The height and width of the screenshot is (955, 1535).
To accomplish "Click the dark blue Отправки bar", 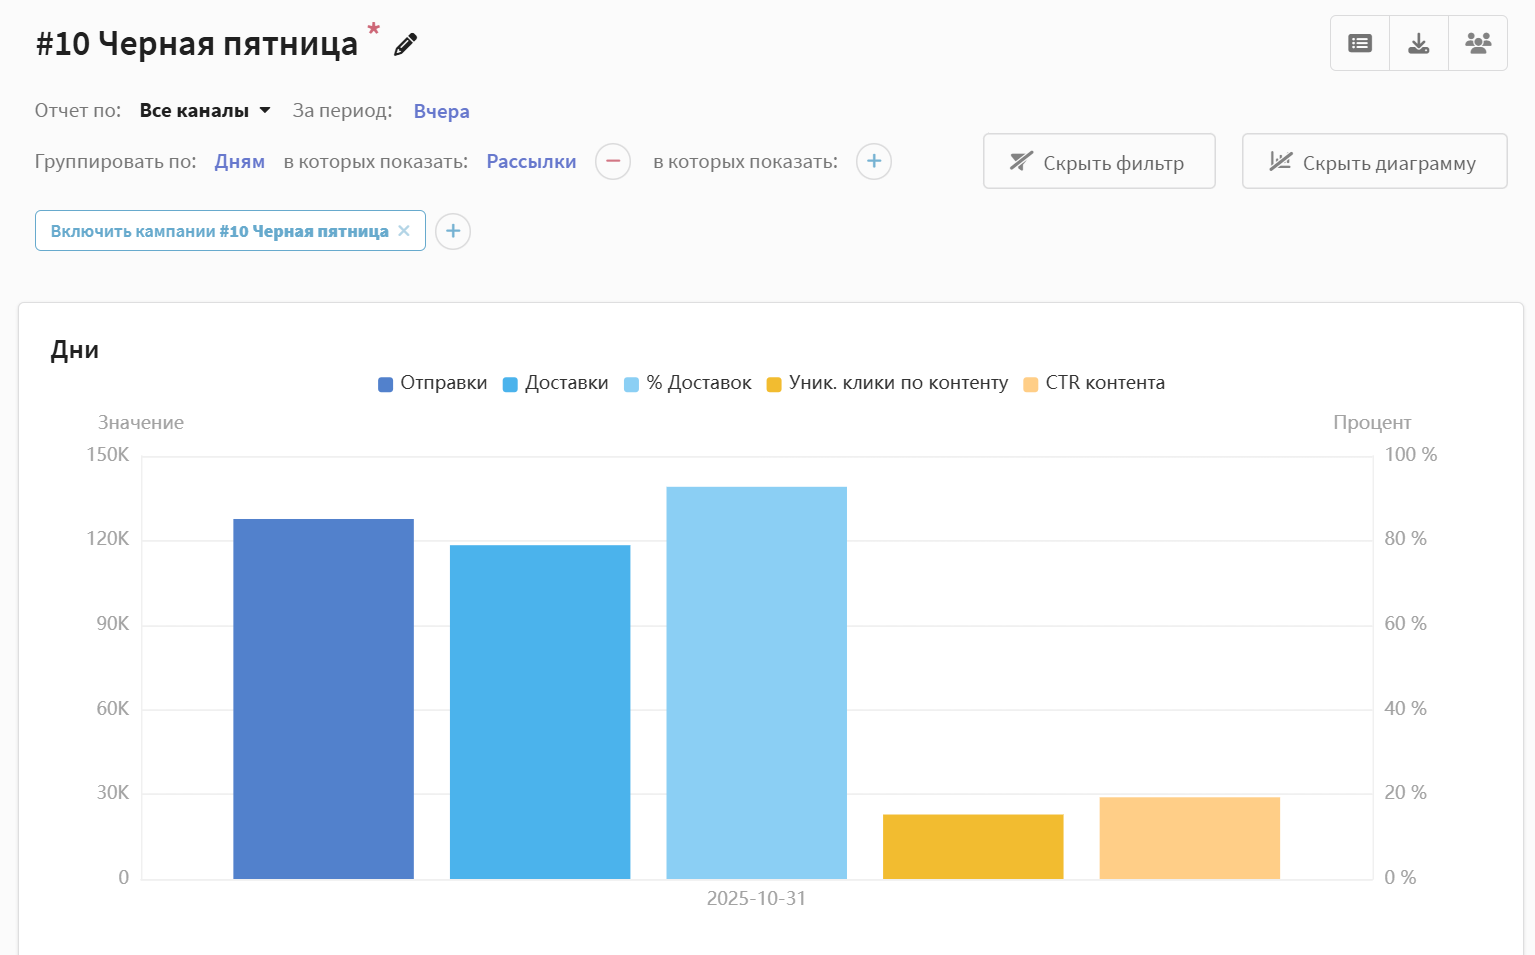I will (x=323, y=698).
